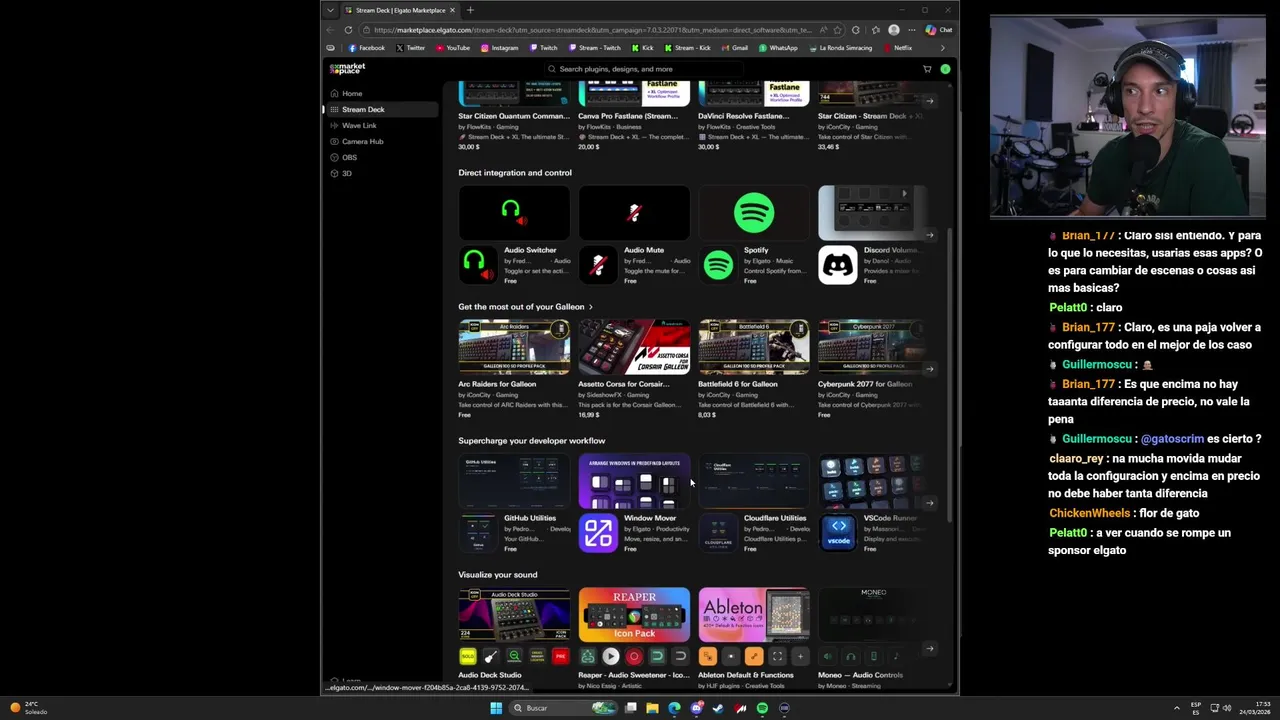Click the Elgato Marketplace logo

347,69
